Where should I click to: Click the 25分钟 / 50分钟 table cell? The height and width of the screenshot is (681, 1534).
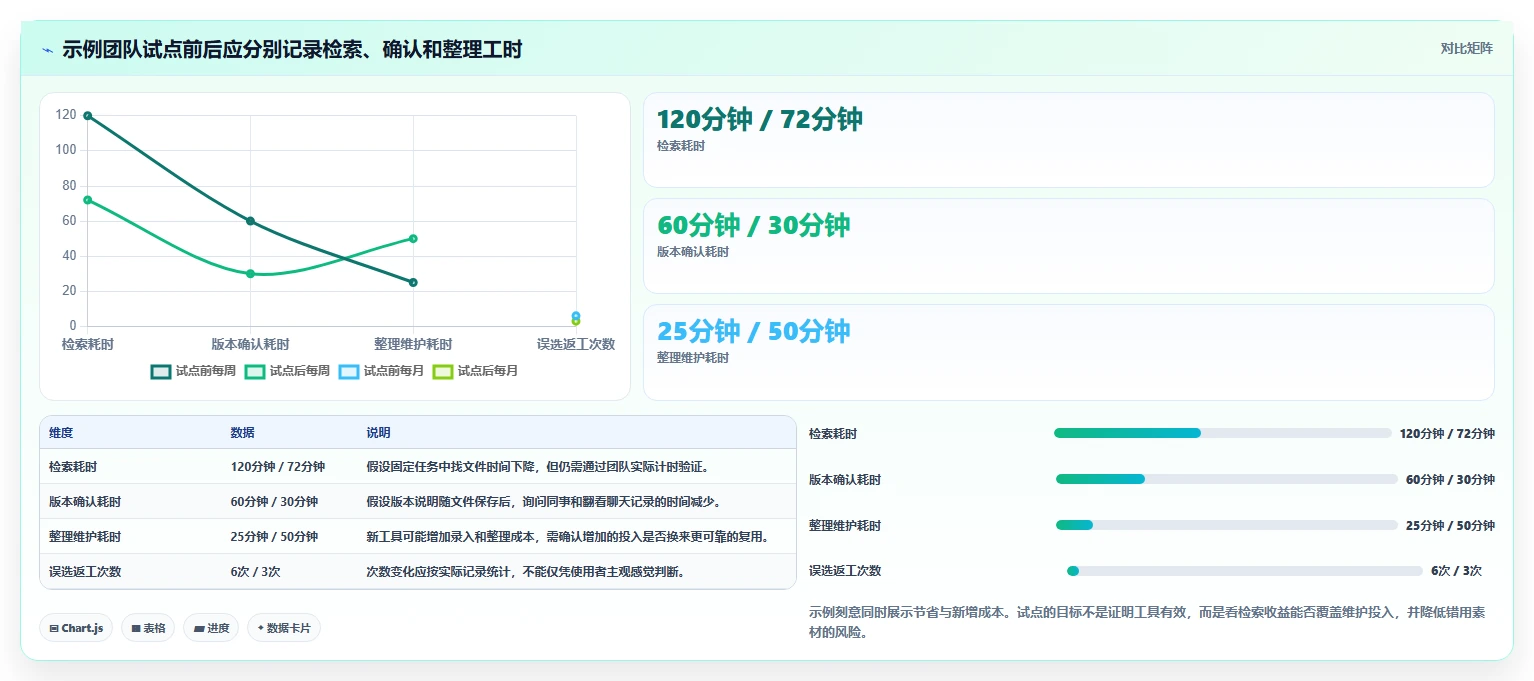click(x=274, y=537)
